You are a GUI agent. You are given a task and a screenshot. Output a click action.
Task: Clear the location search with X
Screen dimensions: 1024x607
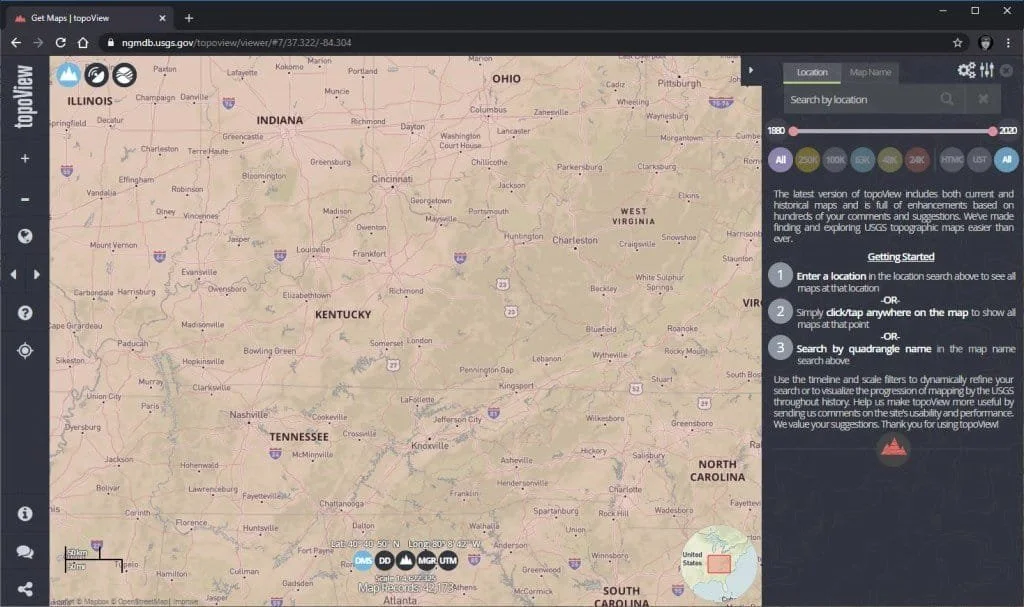(983, 99)
